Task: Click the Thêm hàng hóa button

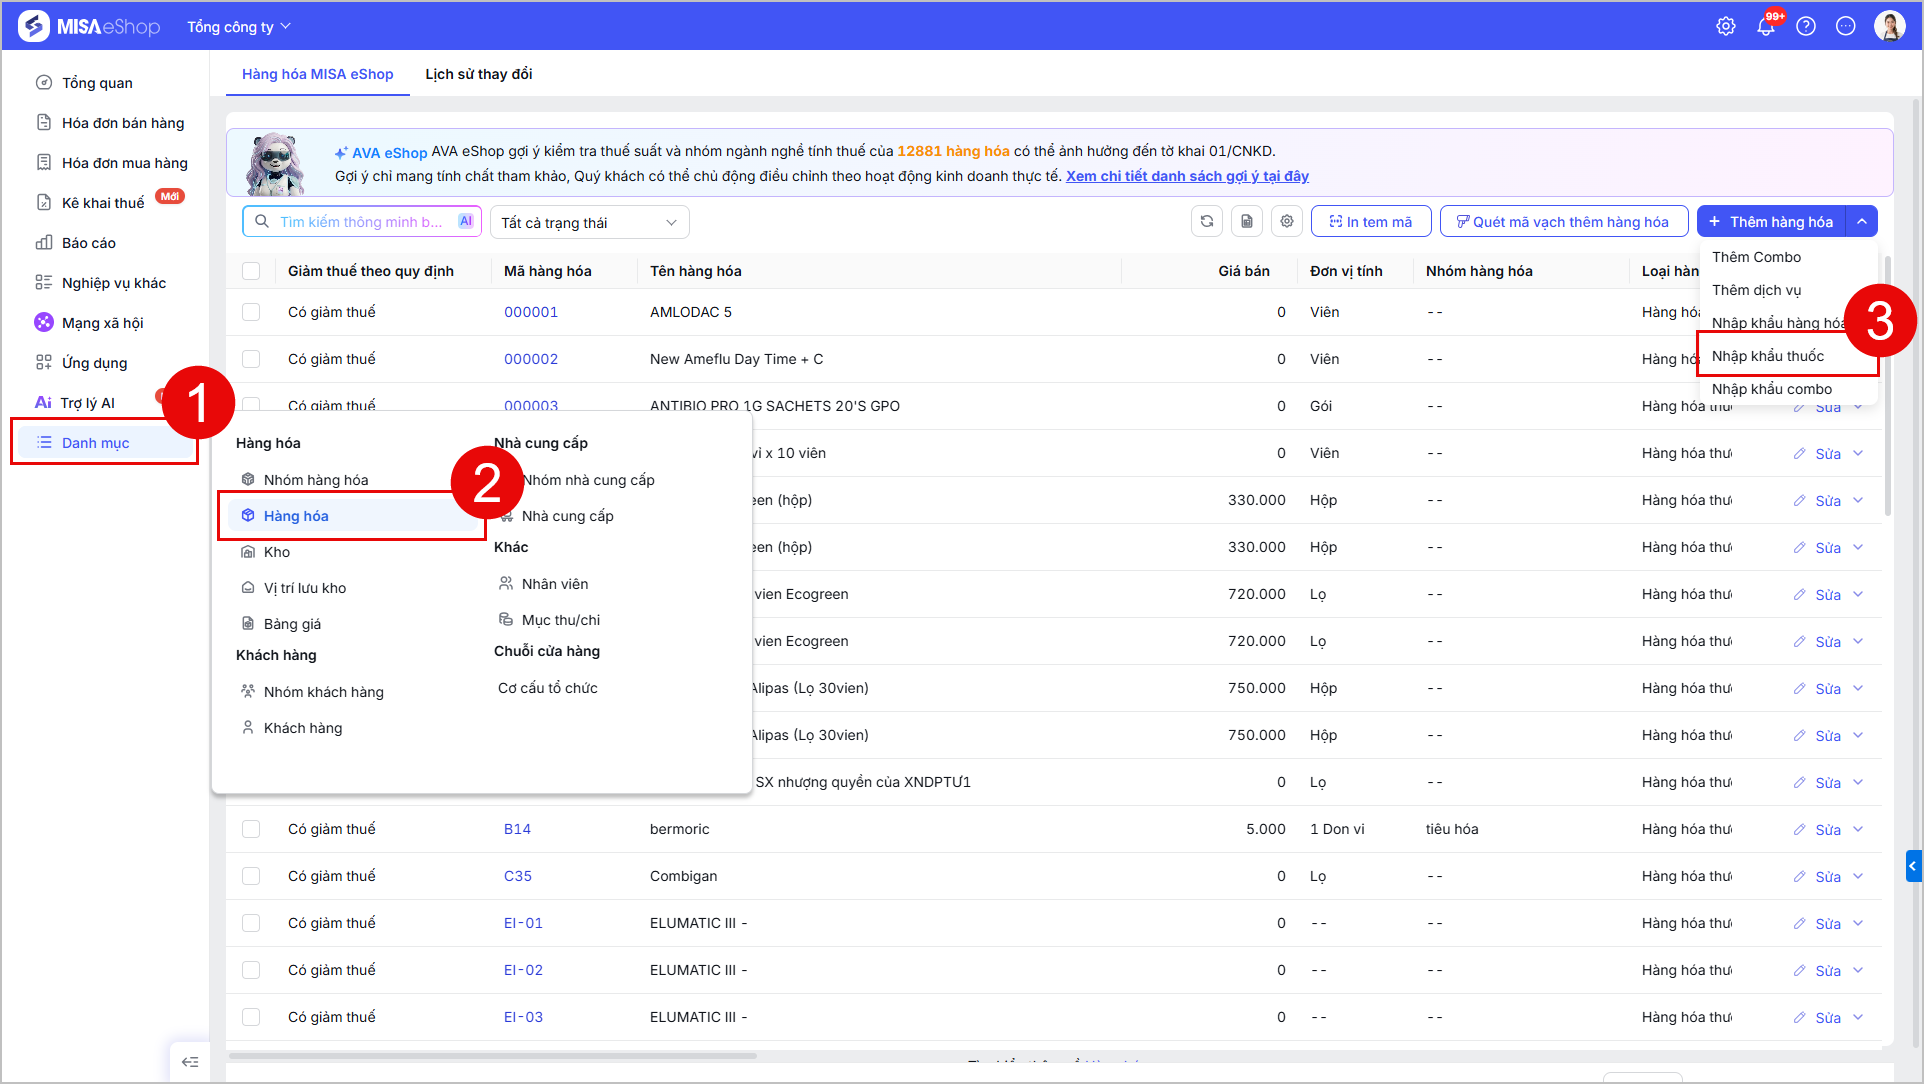Action: 1772,222
